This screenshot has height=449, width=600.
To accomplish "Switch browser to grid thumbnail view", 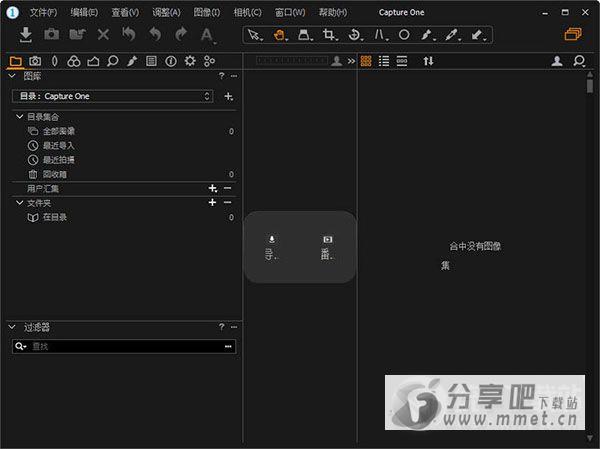I will pyautogui.click(x=366, y=61).
